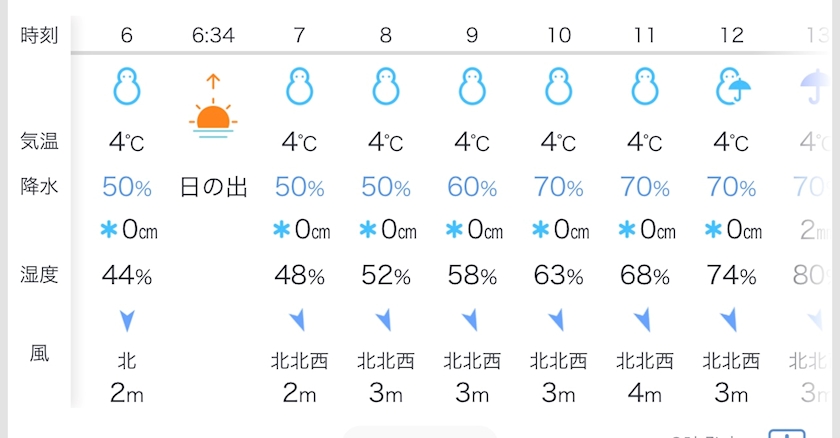The width and height of the screenshot is (840, 438).
Task: Select the 8 o'clock hour header
Action: 385,36
